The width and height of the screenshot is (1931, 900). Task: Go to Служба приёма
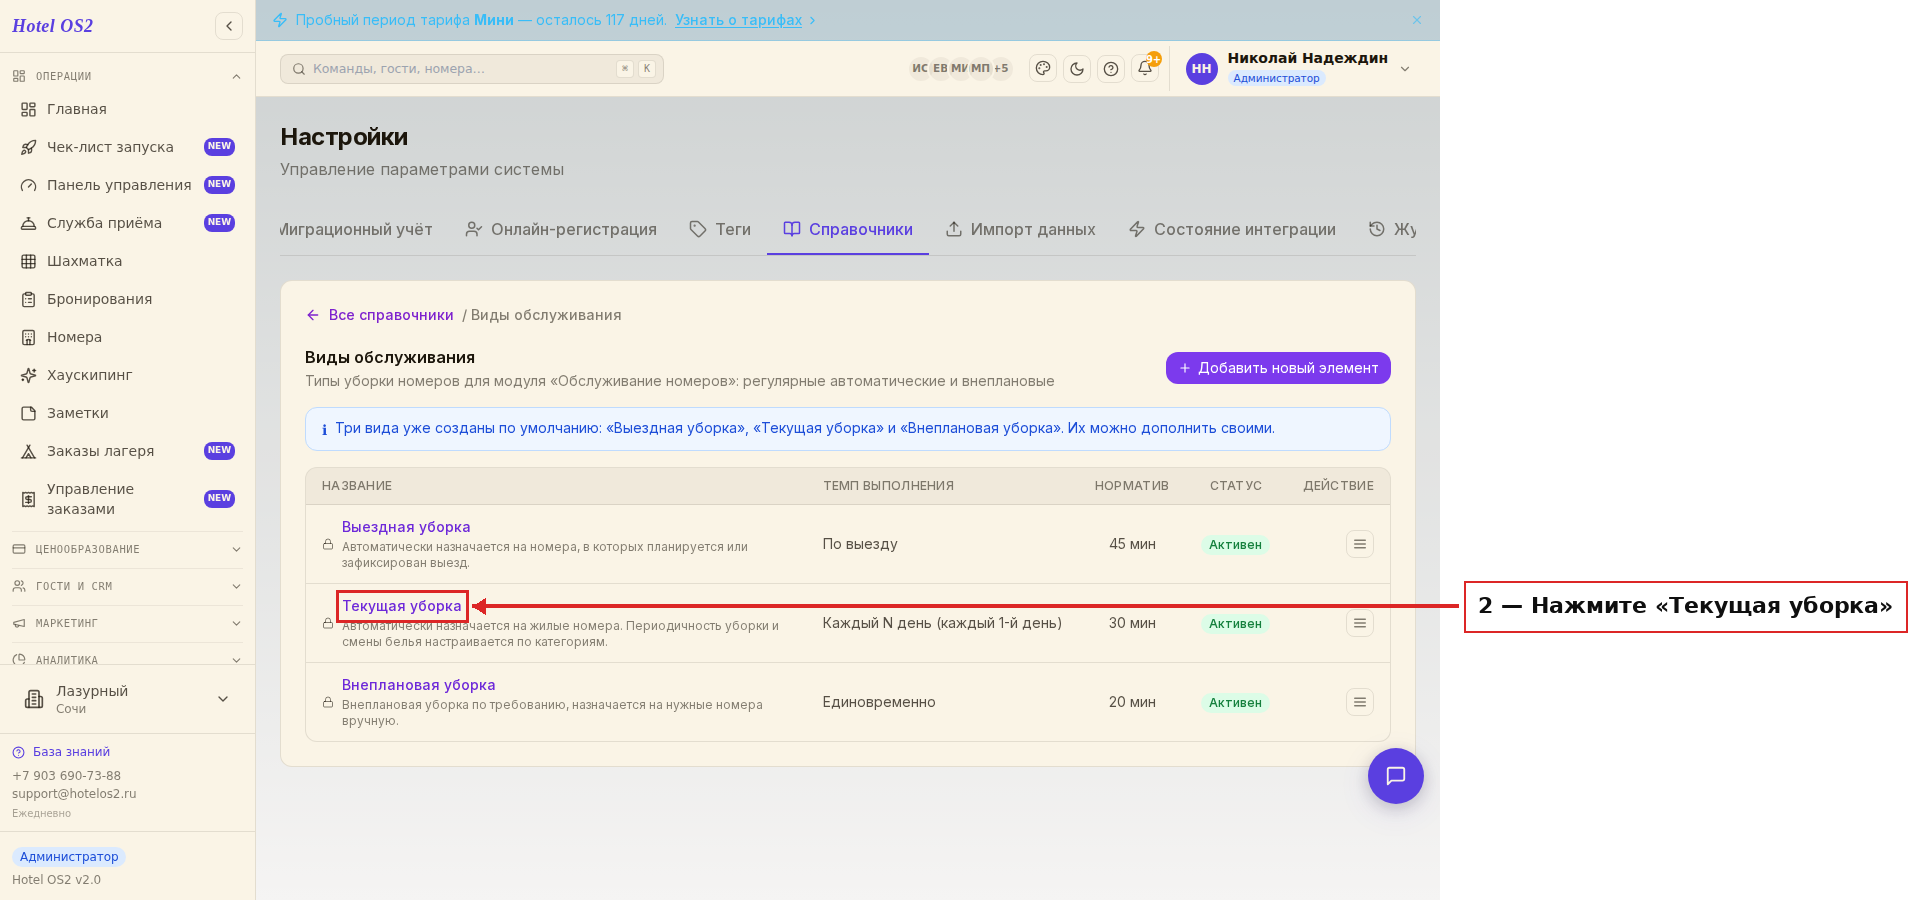pos(127,223)
